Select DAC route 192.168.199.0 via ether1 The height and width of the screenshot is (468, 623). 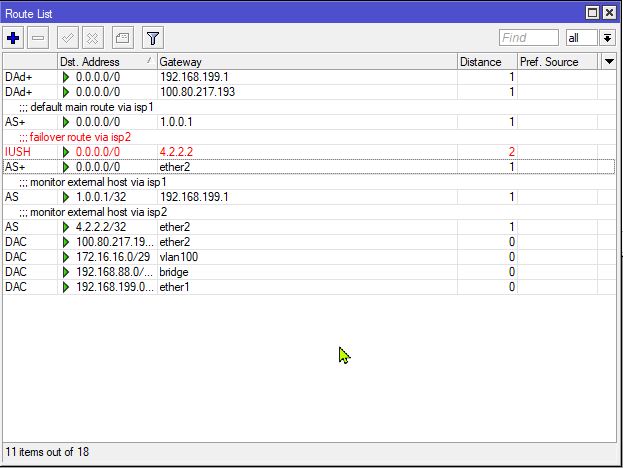click(x=309, y=287)
